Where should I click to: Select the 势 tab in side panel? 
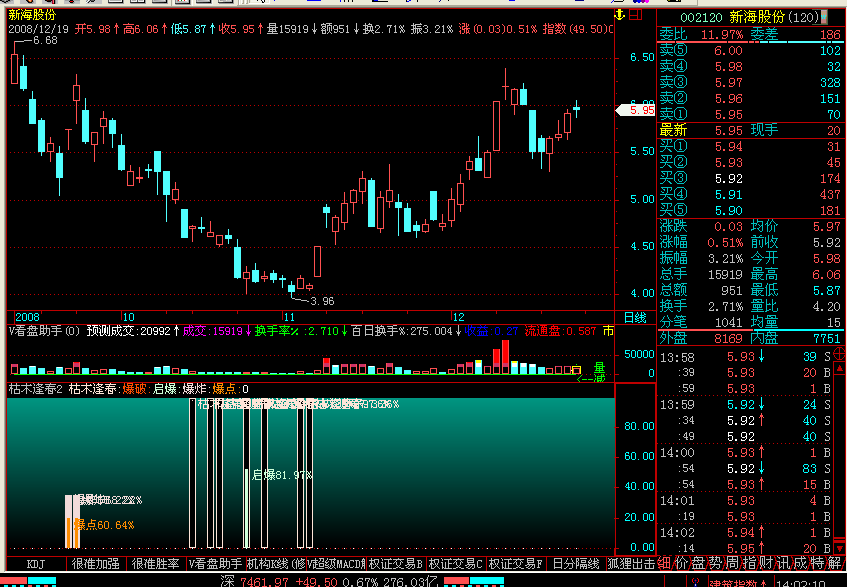pyautogui.click(x=715, y=563)
